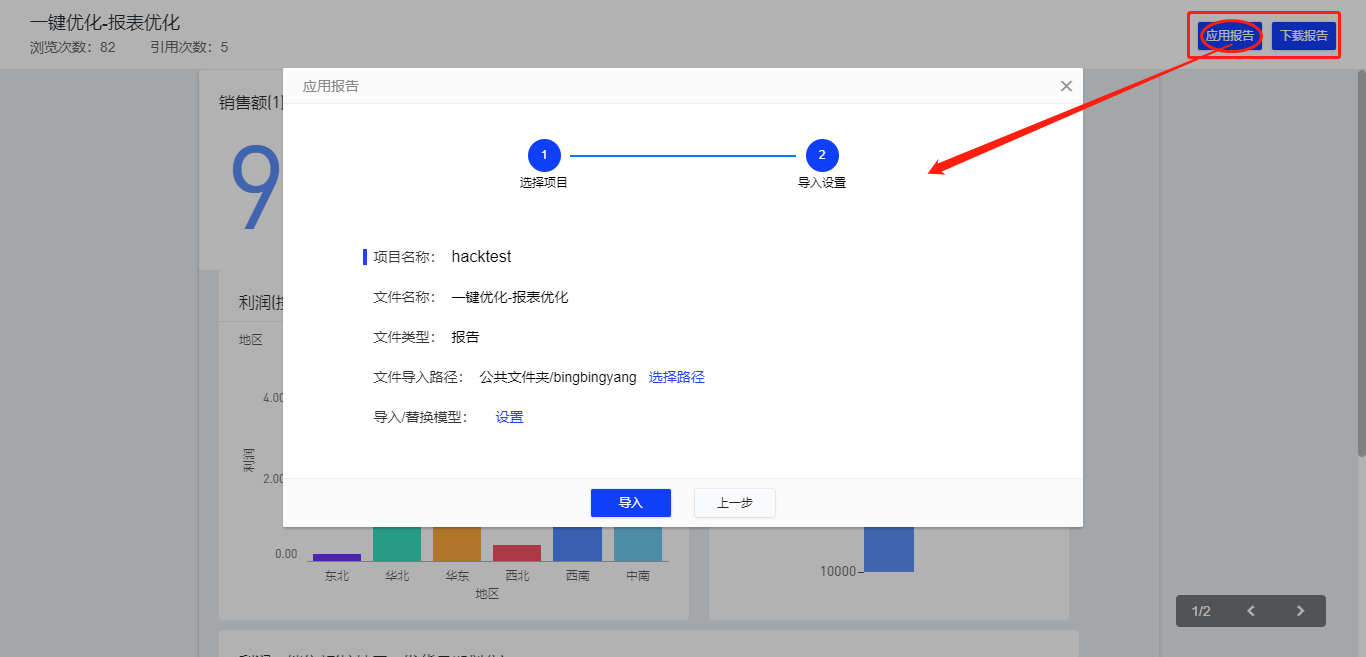Open the 选择路径 link
This screenshot has height=657, width=1366.
pyautogui.click(x=677, y=377)
